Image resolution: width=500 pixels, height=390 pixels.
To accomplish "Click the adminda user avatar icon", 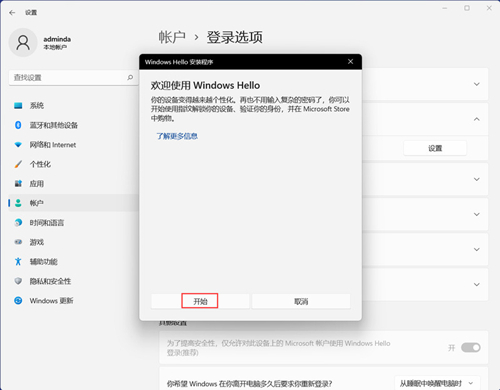I will click(23, 43).
